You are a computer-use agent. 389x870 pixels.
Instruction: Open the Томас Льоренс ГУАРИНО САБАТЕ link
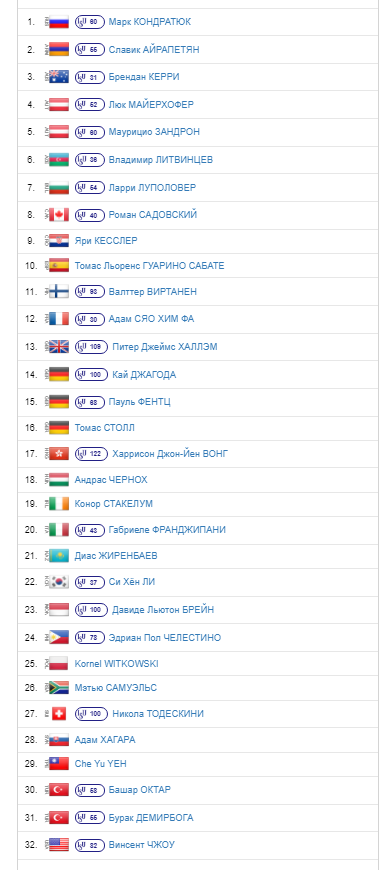(149, 266)
